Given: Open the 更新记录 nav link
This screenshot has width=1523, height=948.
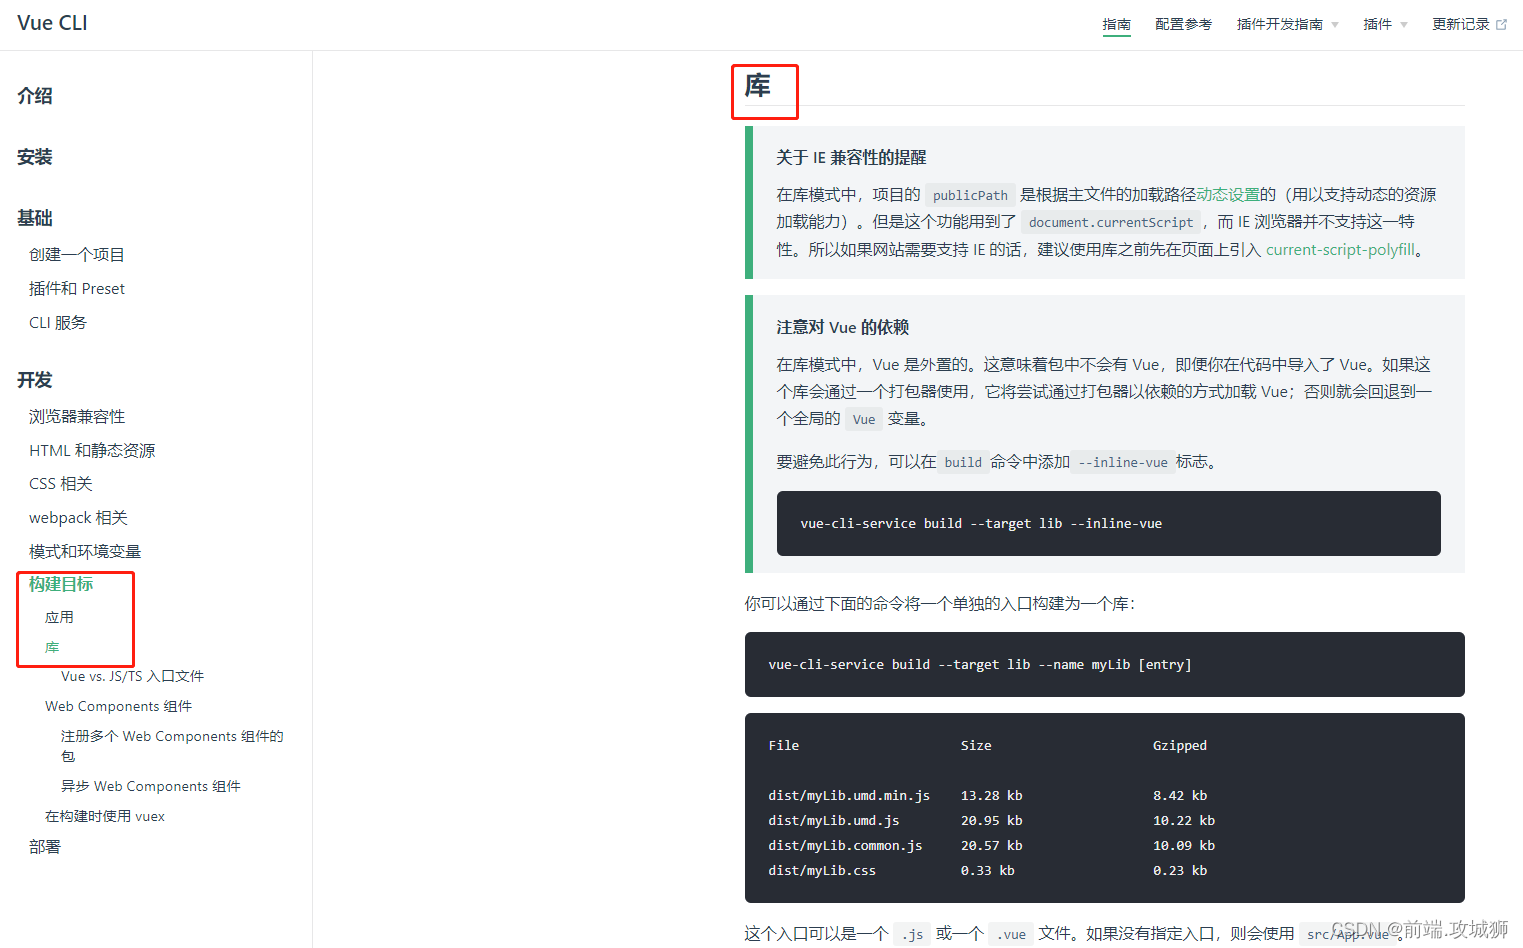Looking at the screenshot, I should (1461, 24).
